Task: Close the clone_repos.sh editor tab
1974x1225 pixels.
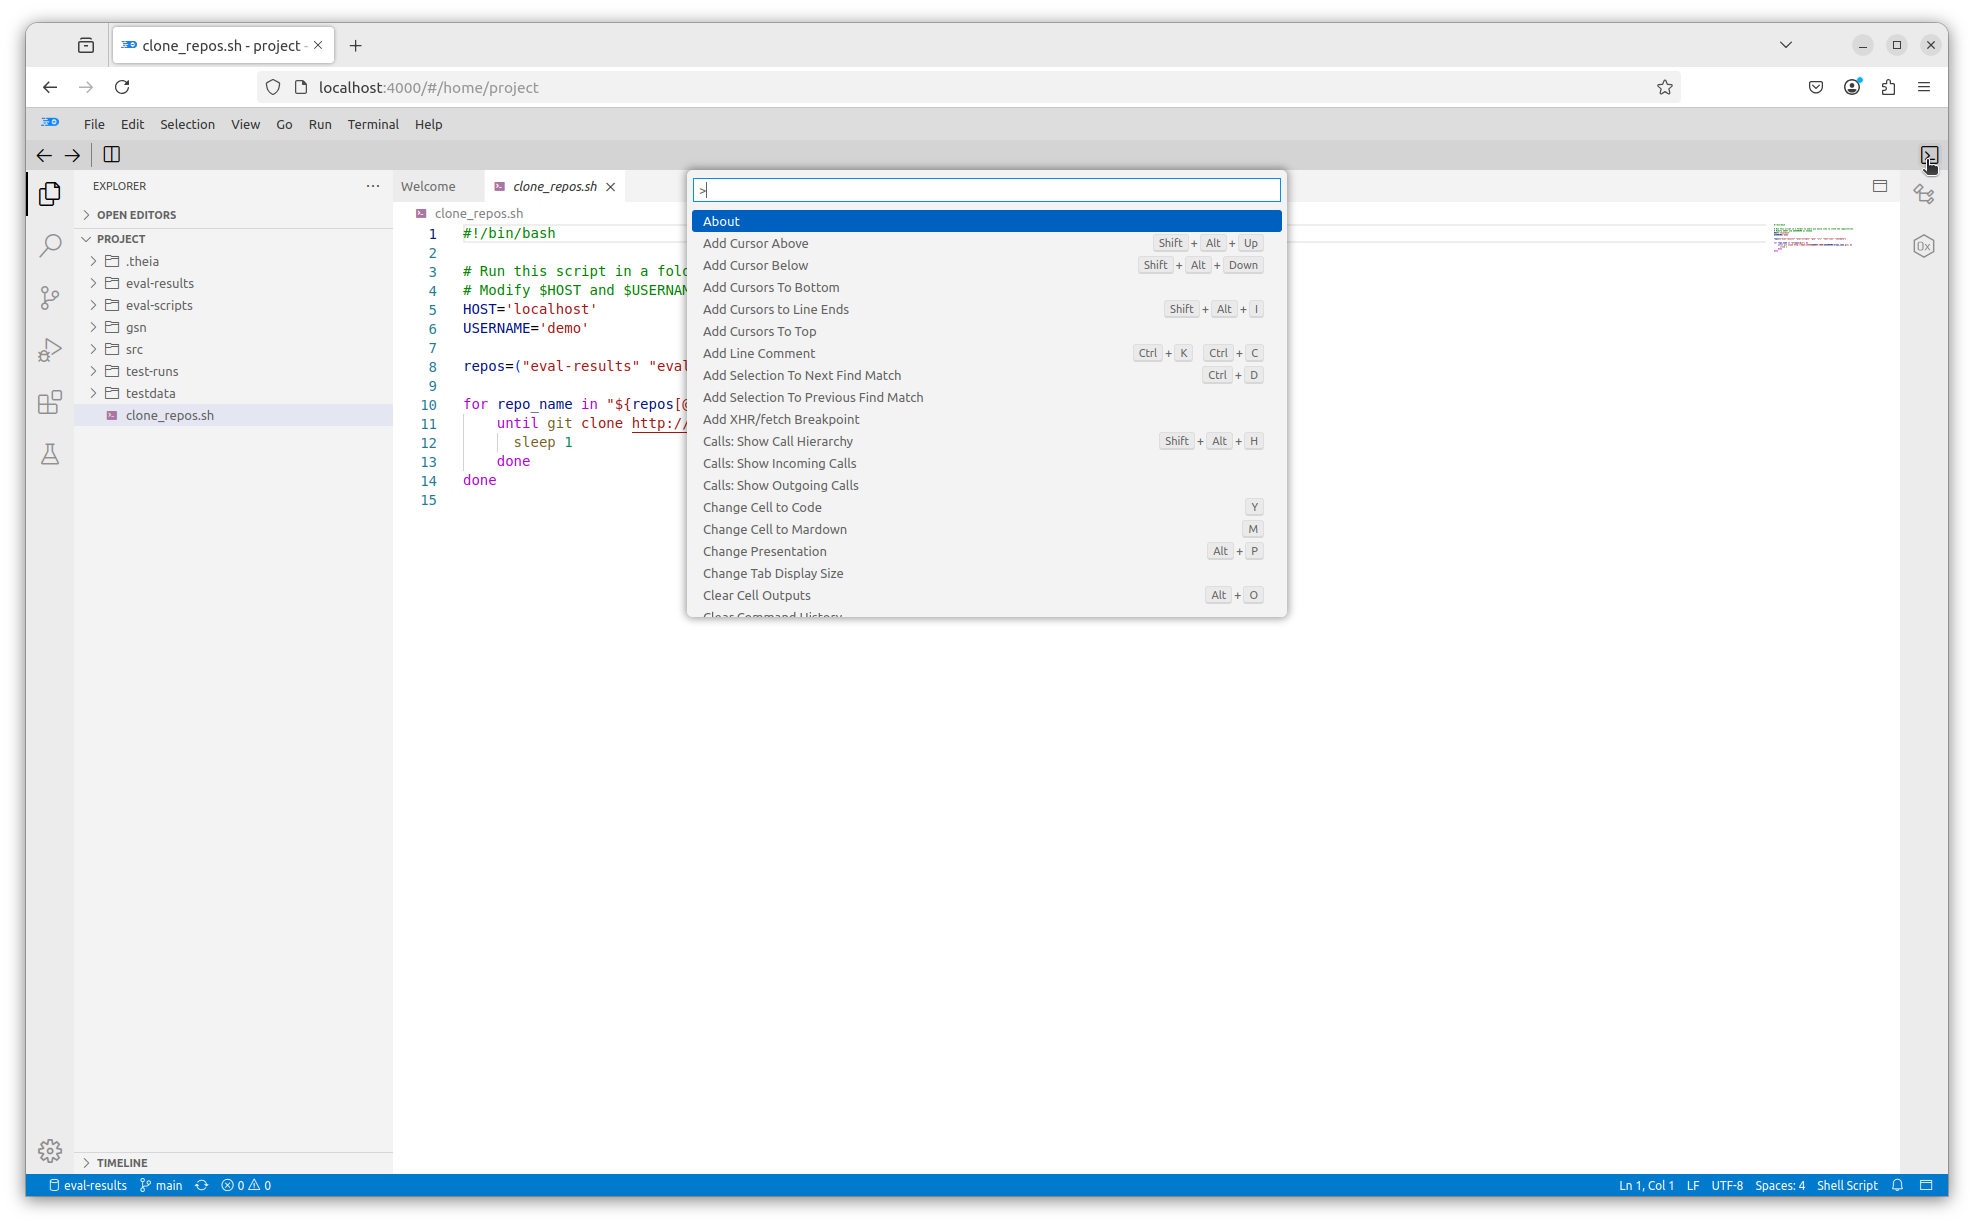Action: pos(610,187)
